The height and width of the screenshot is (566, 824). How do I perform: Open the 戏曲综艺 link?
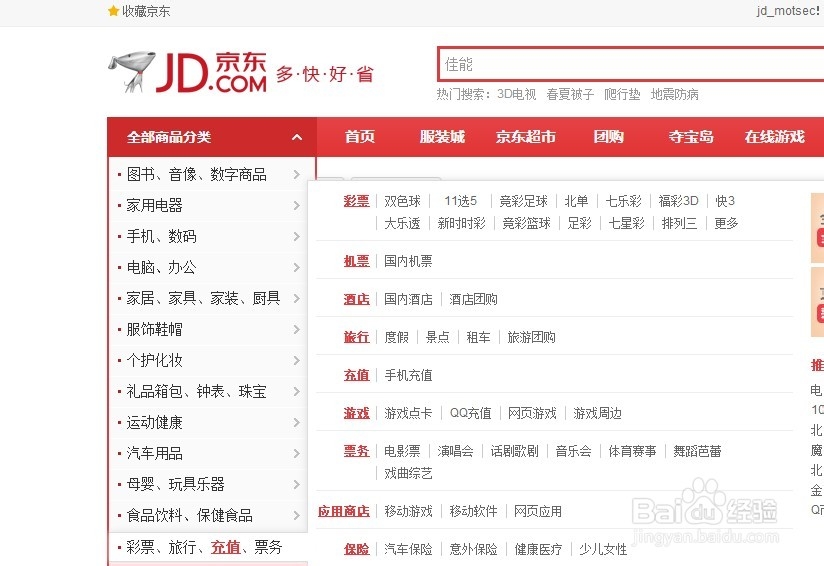(408, 474)
